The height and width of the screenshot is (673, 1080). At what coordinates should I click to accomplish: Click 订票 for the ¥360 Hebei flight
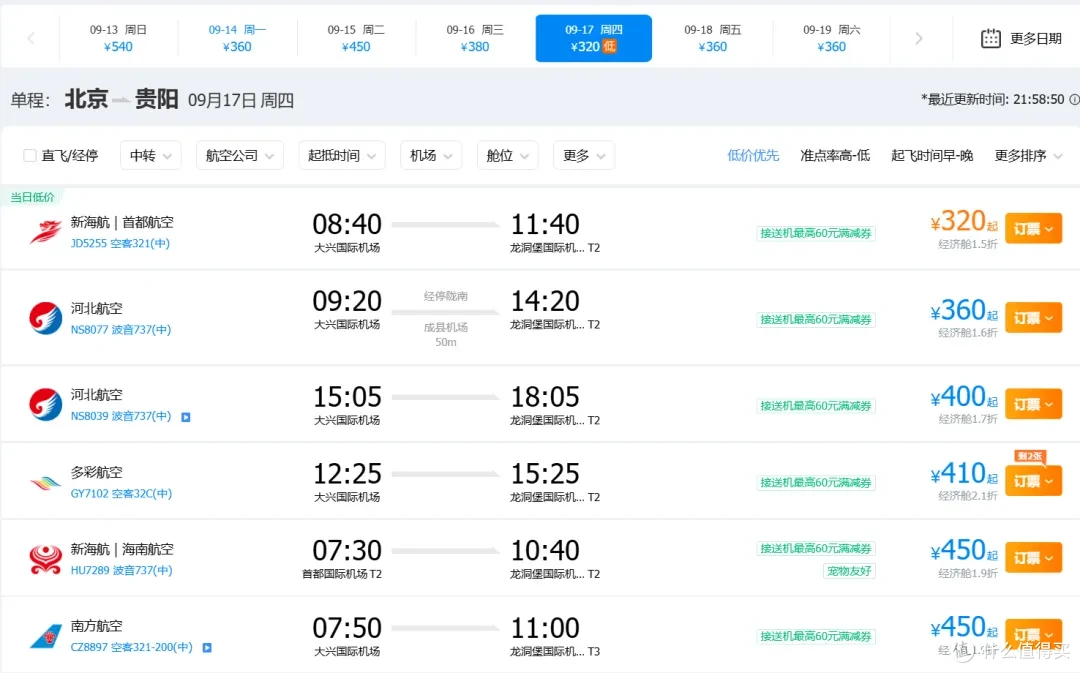[x=1033, y=318]
